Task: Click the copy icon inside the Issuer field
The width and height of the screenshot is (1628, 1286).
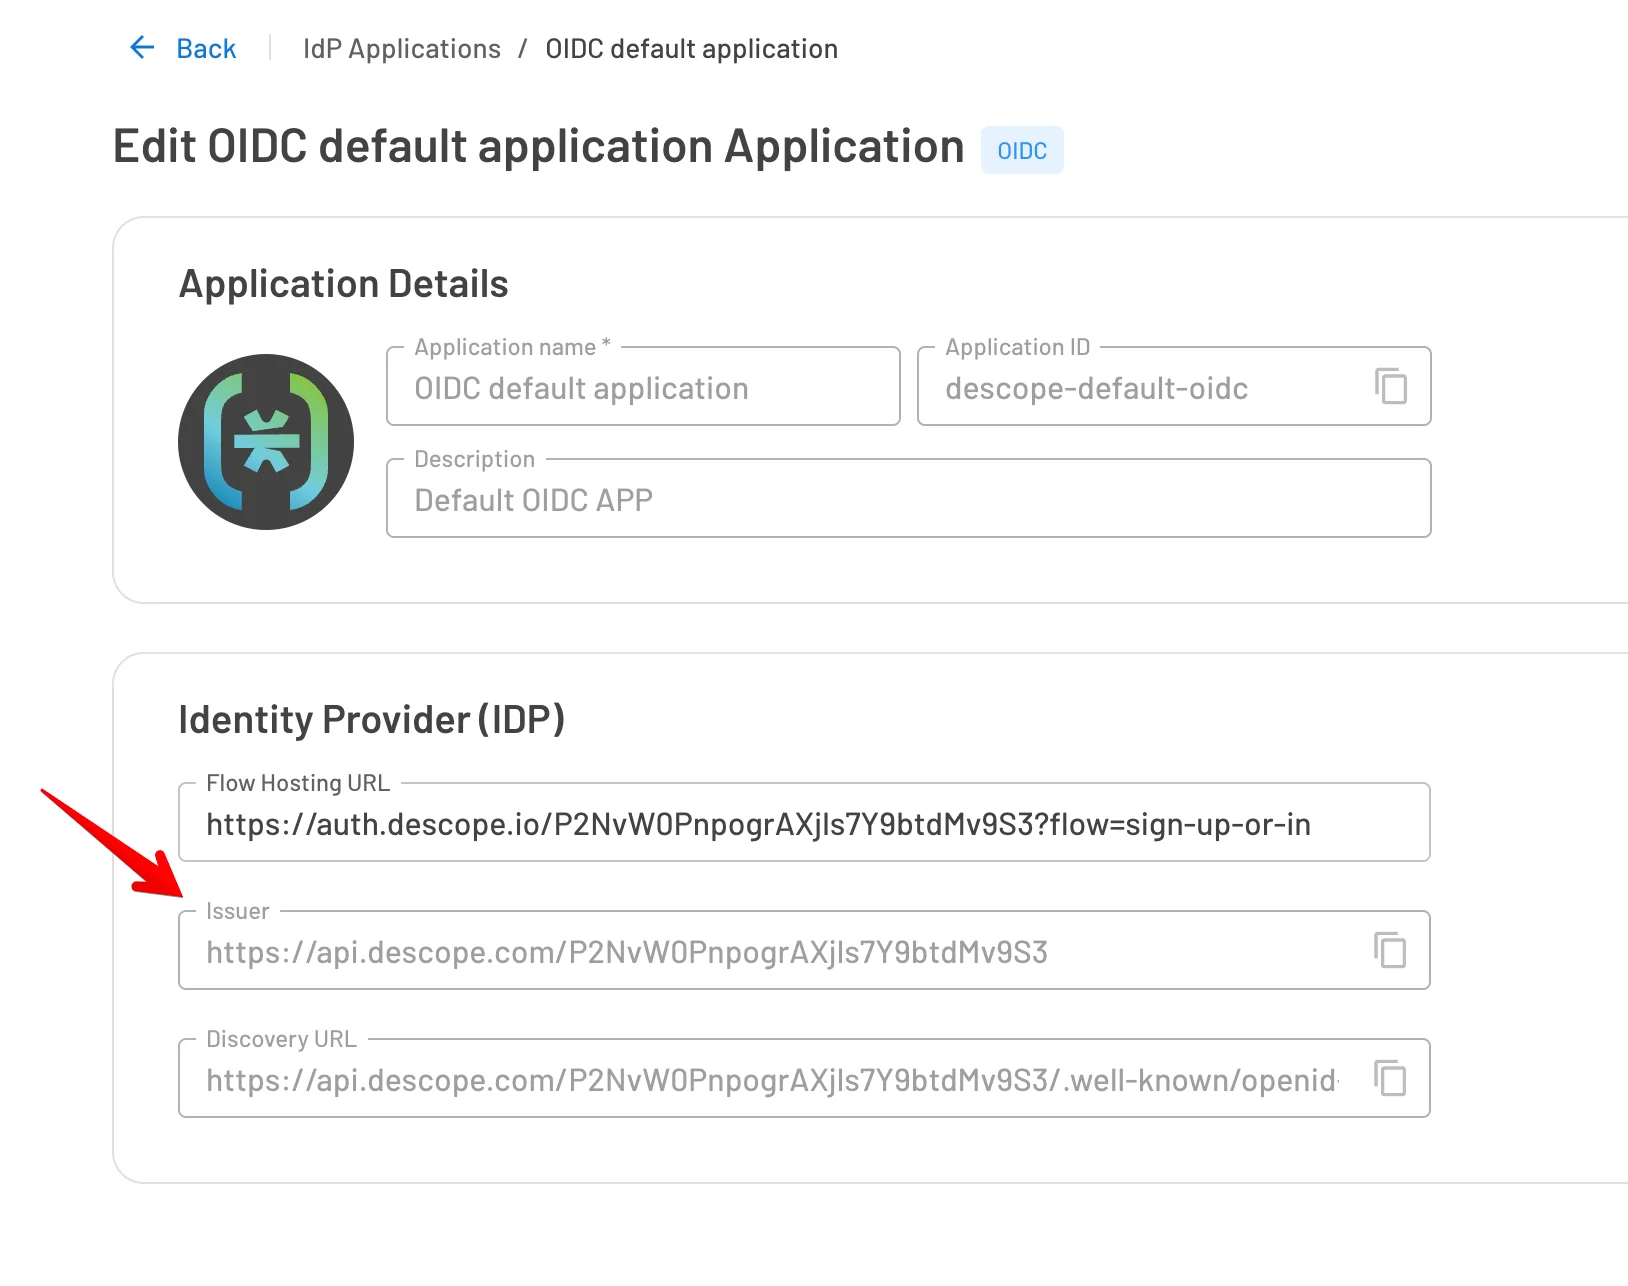Action: click(1391, 951)
